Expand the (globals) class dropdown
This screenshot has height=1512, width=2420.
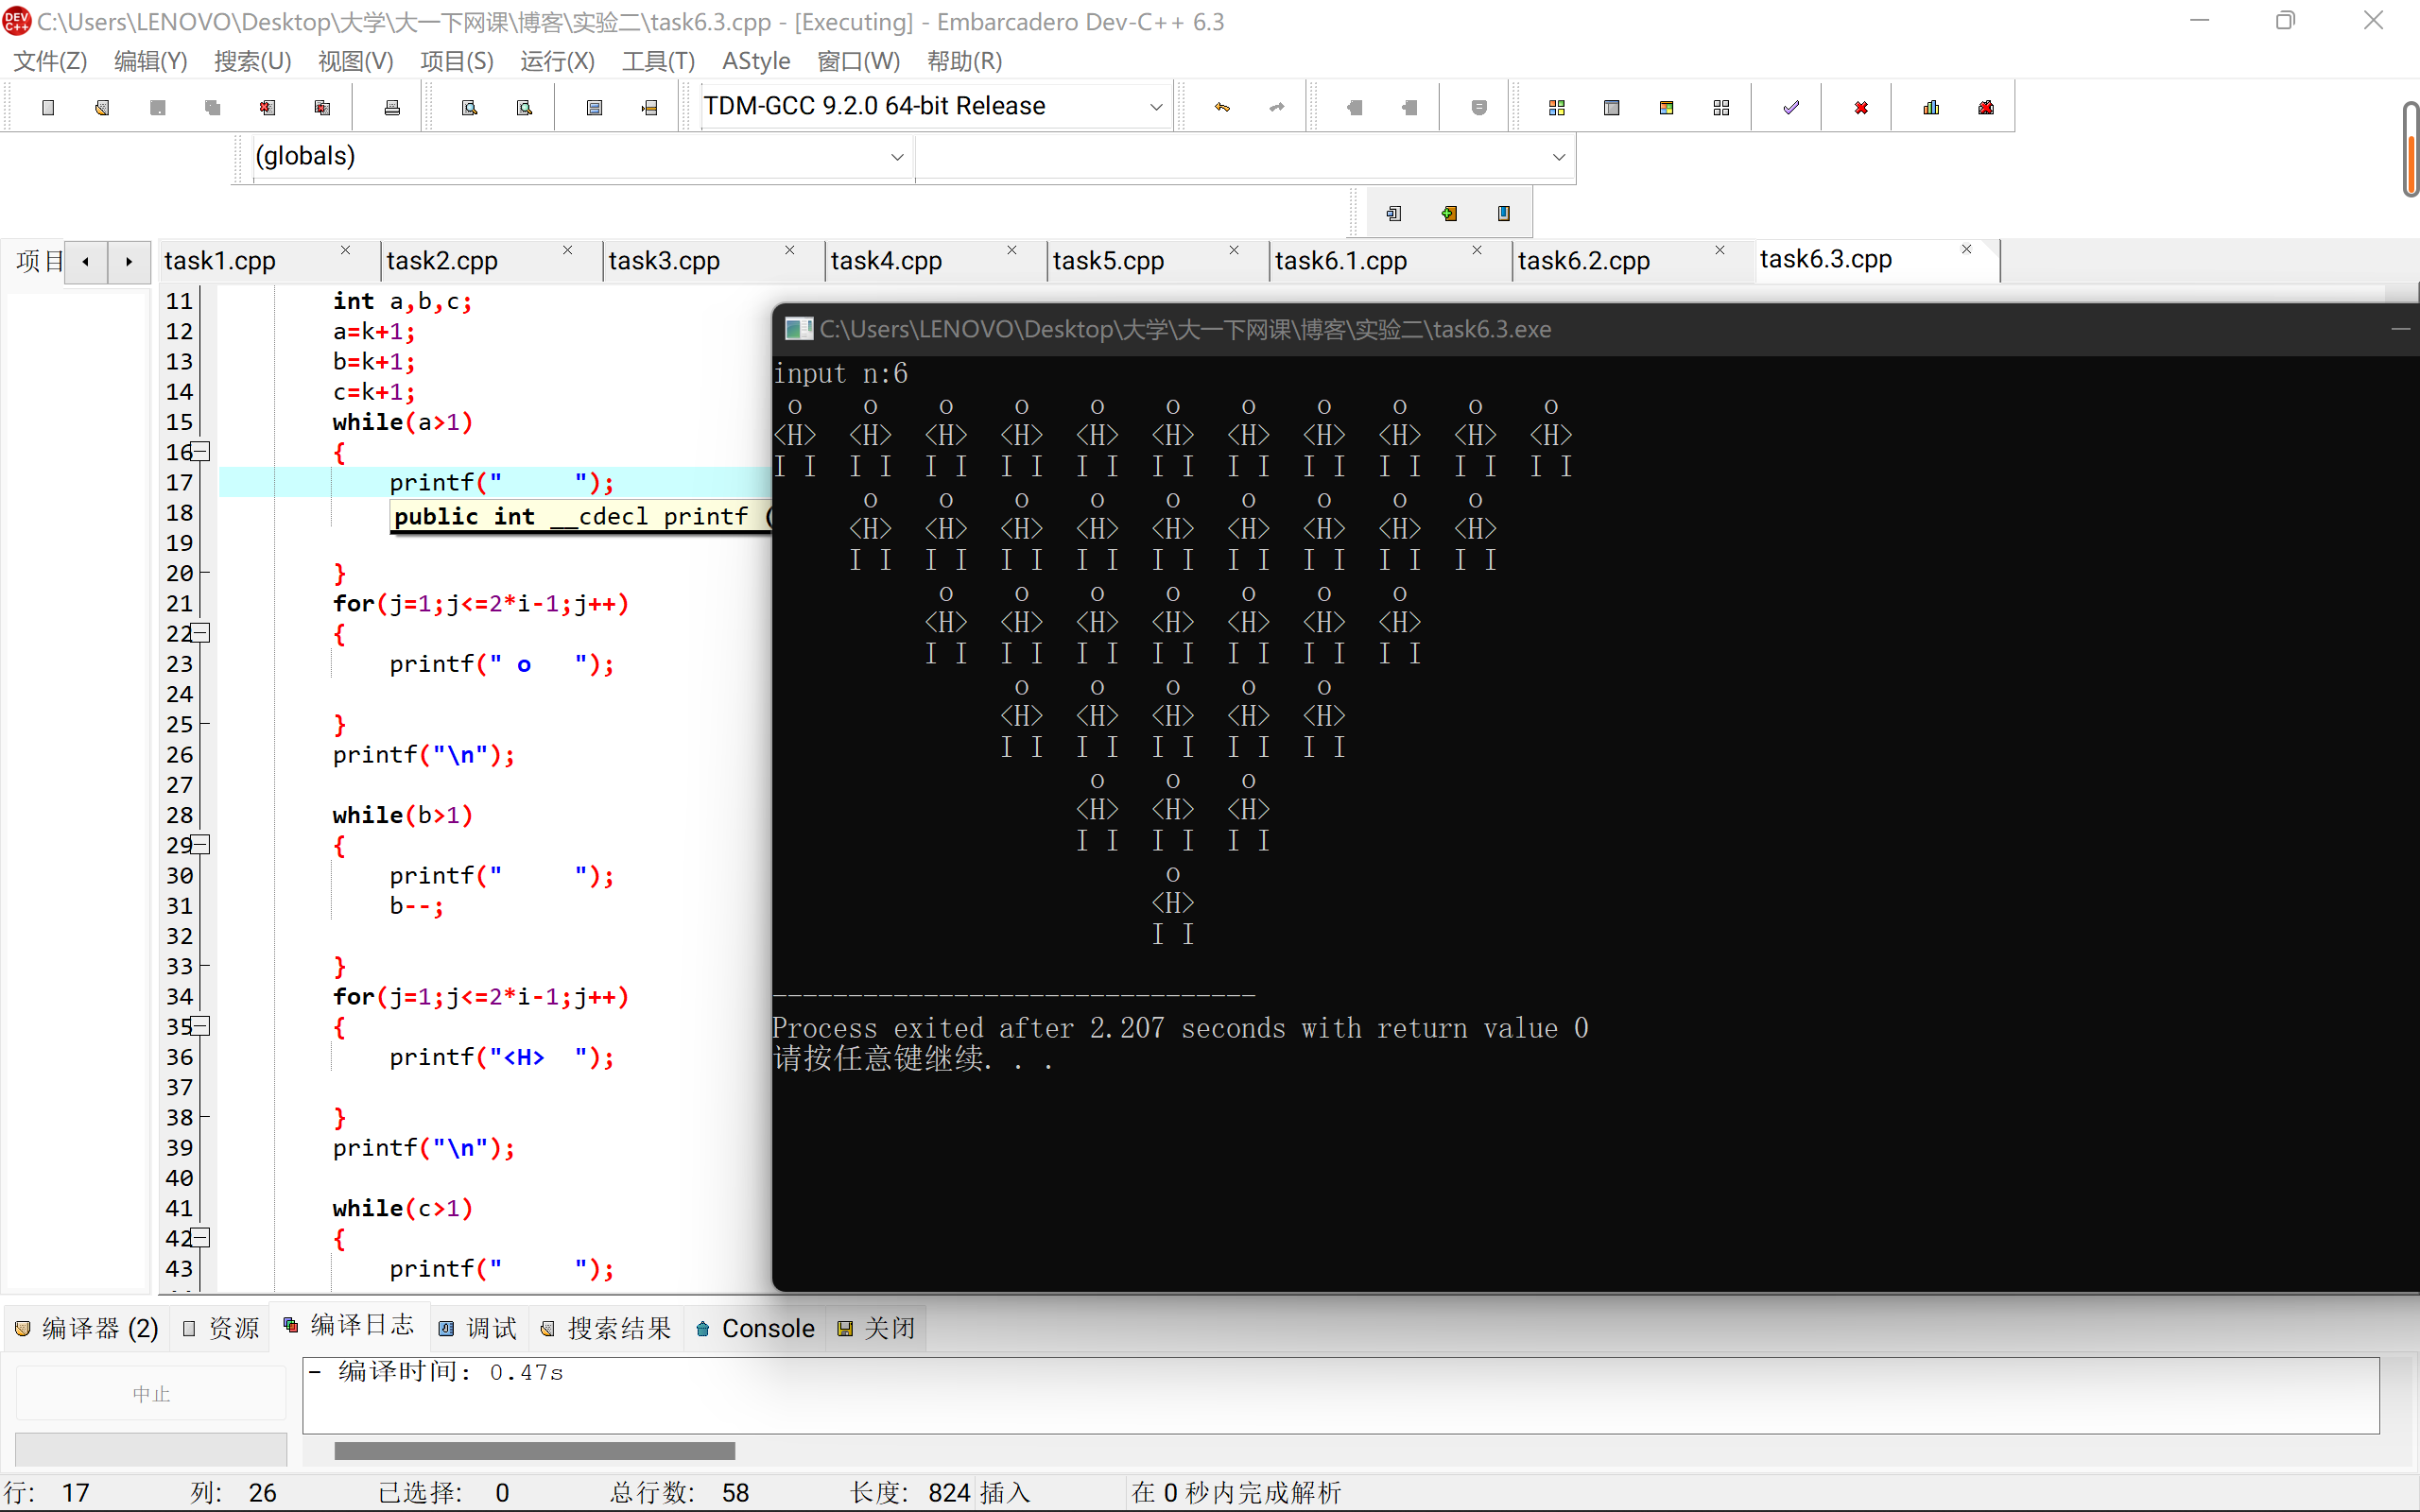click(896, 156)
